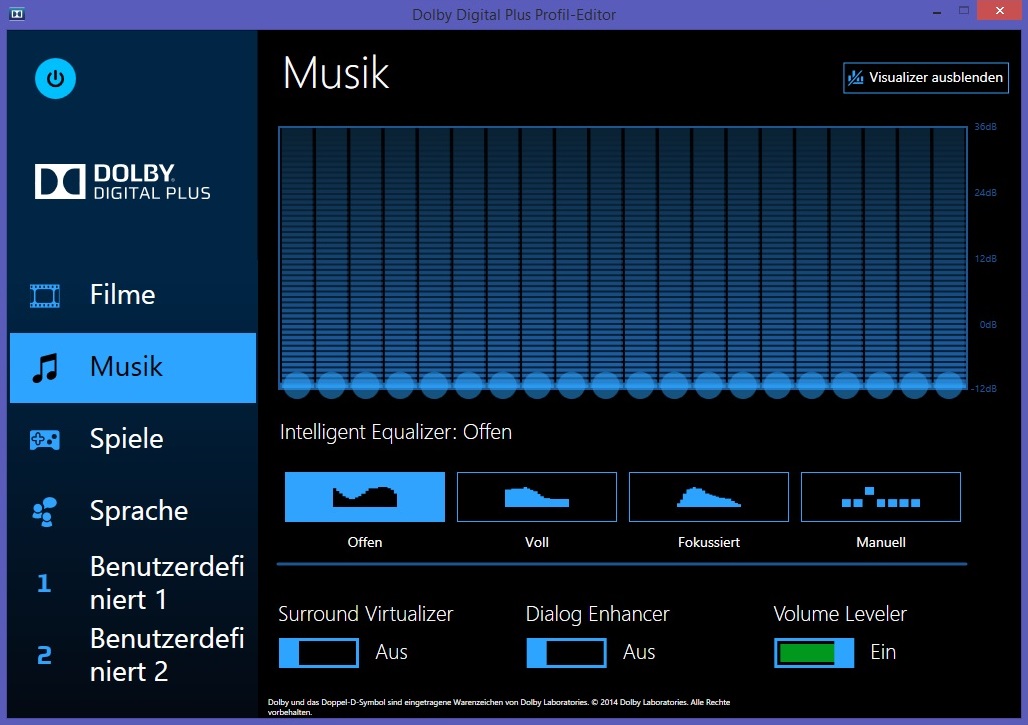This screenshot has height=725, width=1028.
Task: Click the speech bubbles icon beside Sprache
Action: 45,512
